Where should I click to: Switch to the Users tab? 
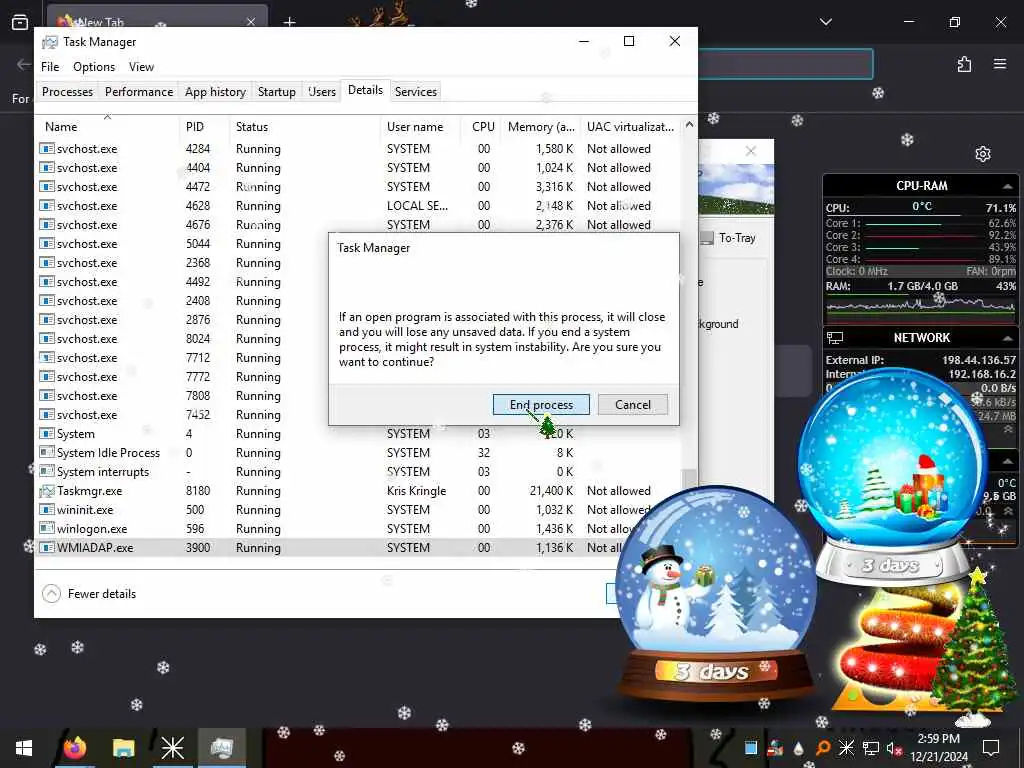321,91
